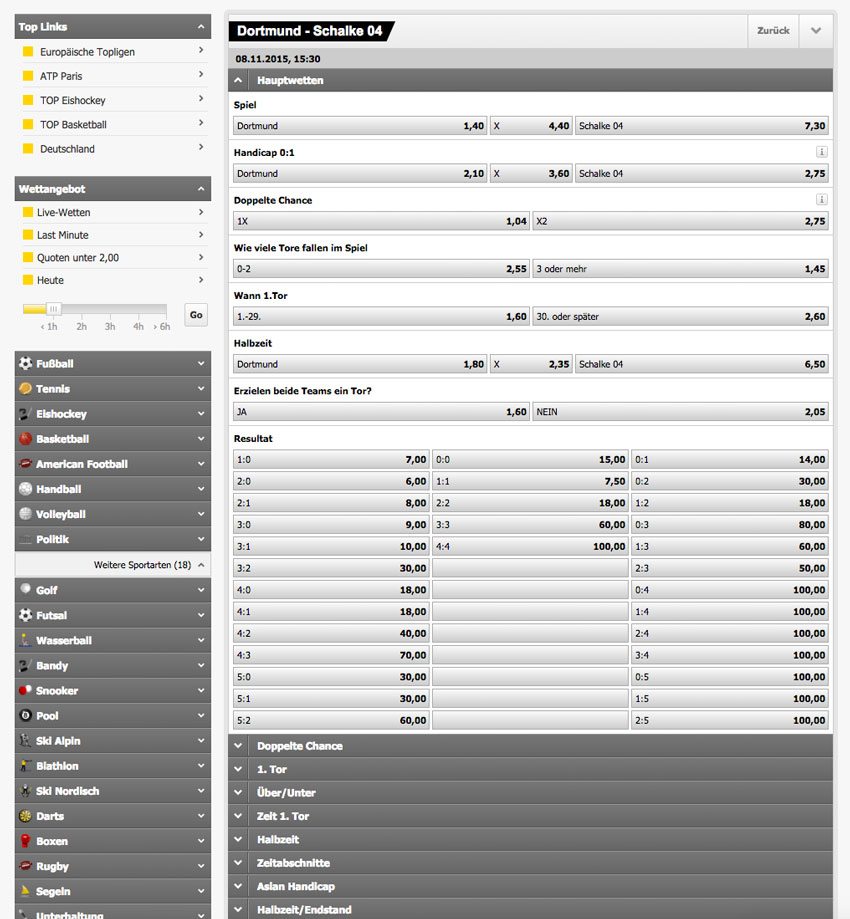Collapse the Top Links panel

(201, 26)
